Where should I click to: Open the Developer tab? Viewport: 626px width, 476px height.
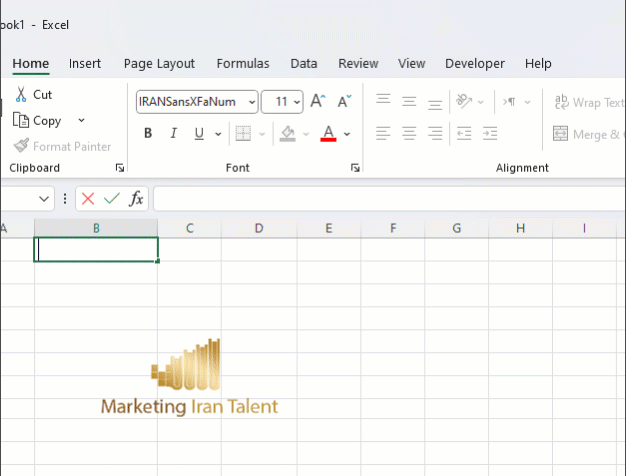pyautogui.click(x=475, y=64)
